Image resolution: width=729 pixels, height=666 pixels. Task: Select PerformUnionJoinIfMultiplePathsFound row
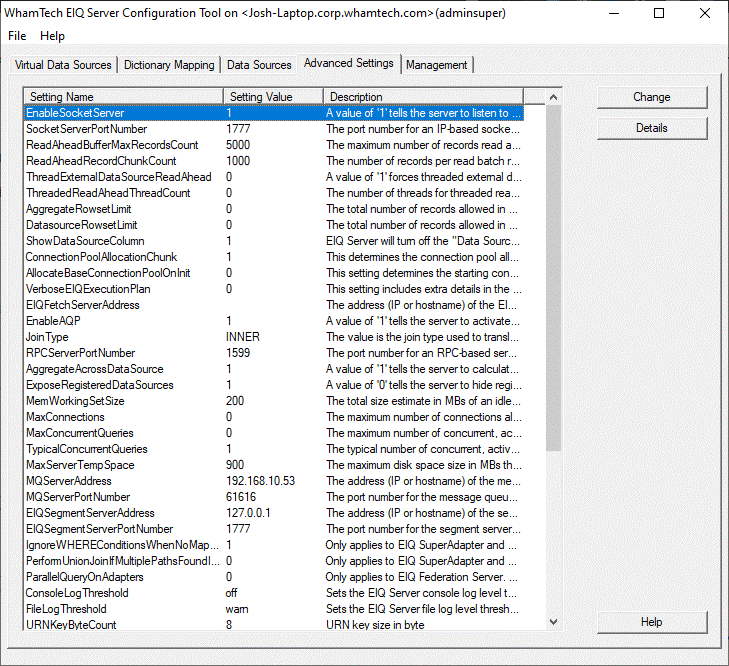coord(274,561)
